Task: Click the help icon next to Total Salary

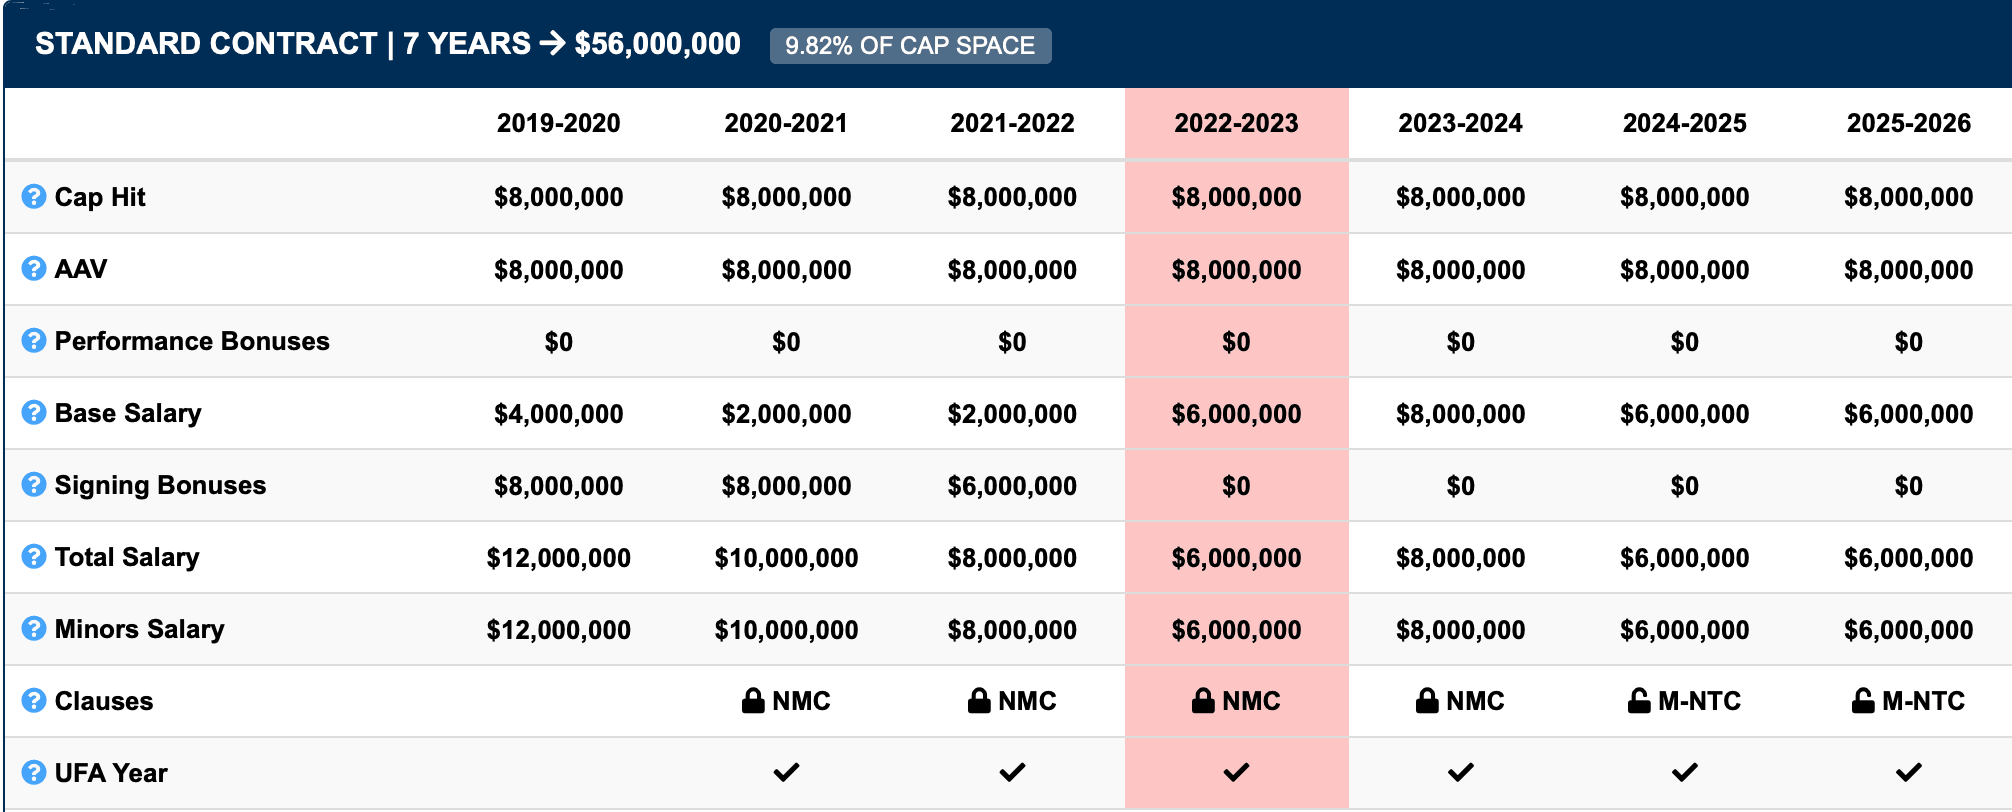Action: pos(34,557)
